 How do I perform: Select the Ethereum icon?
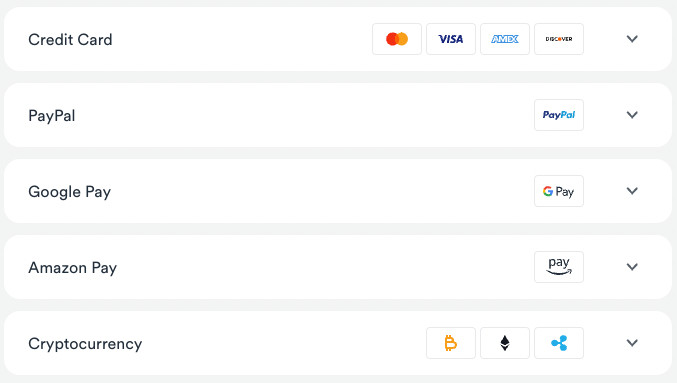click(x=505, y=343)
